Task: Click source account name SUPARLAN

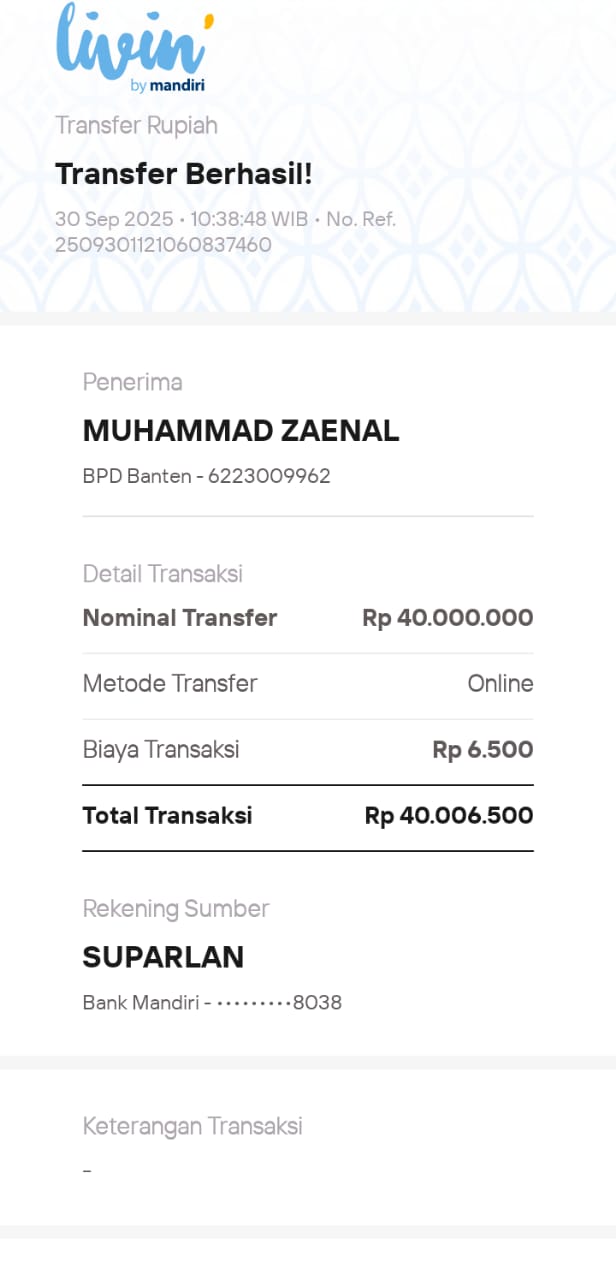Action: click(x=163, y=957)
